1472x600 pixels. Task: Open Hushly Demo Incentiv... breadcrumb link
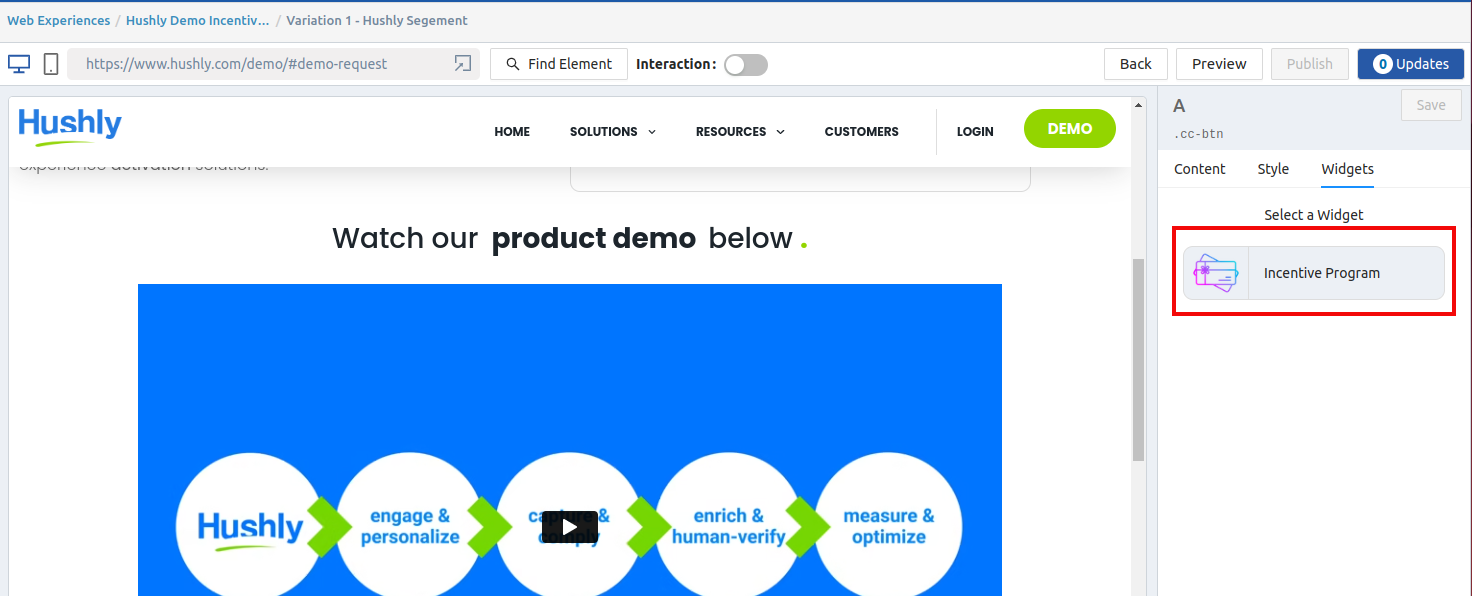(197, 20)
